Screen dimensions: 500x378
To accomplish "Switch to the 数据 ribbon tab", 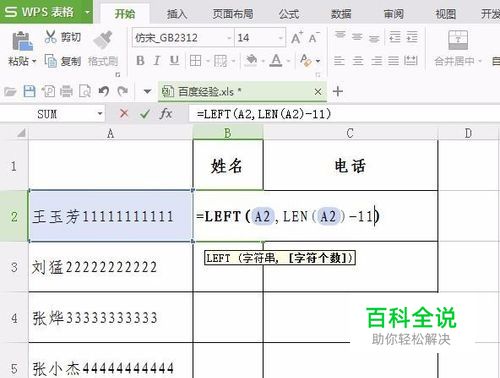I will click(341, 14).
